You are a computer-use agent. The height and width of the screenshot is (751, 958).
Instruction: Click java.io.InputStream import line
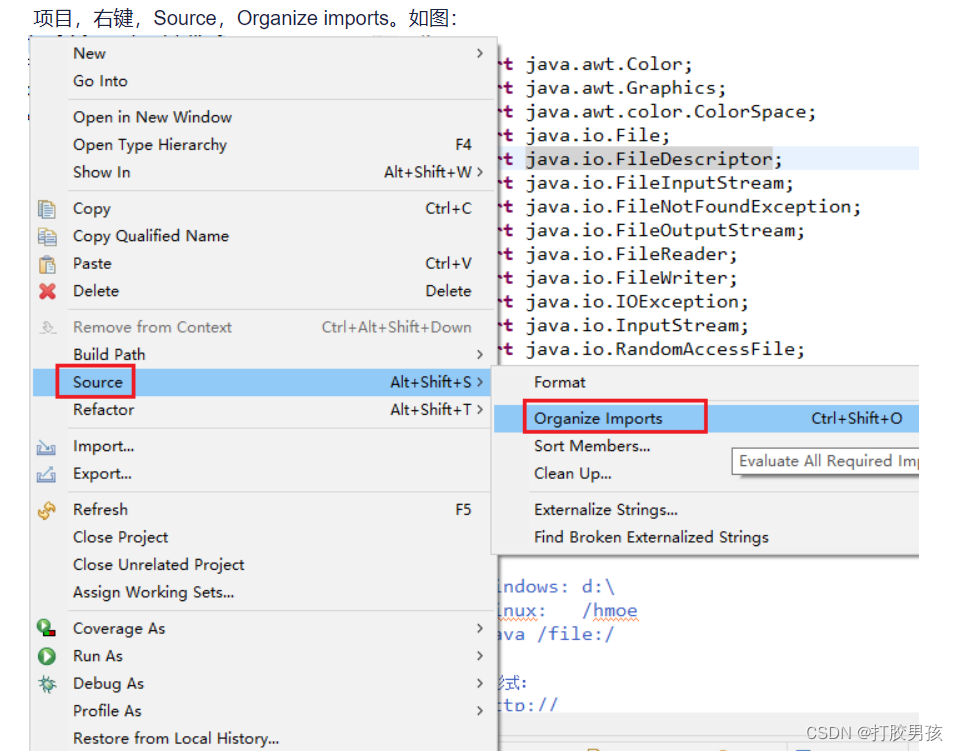(x=637, y=326)
